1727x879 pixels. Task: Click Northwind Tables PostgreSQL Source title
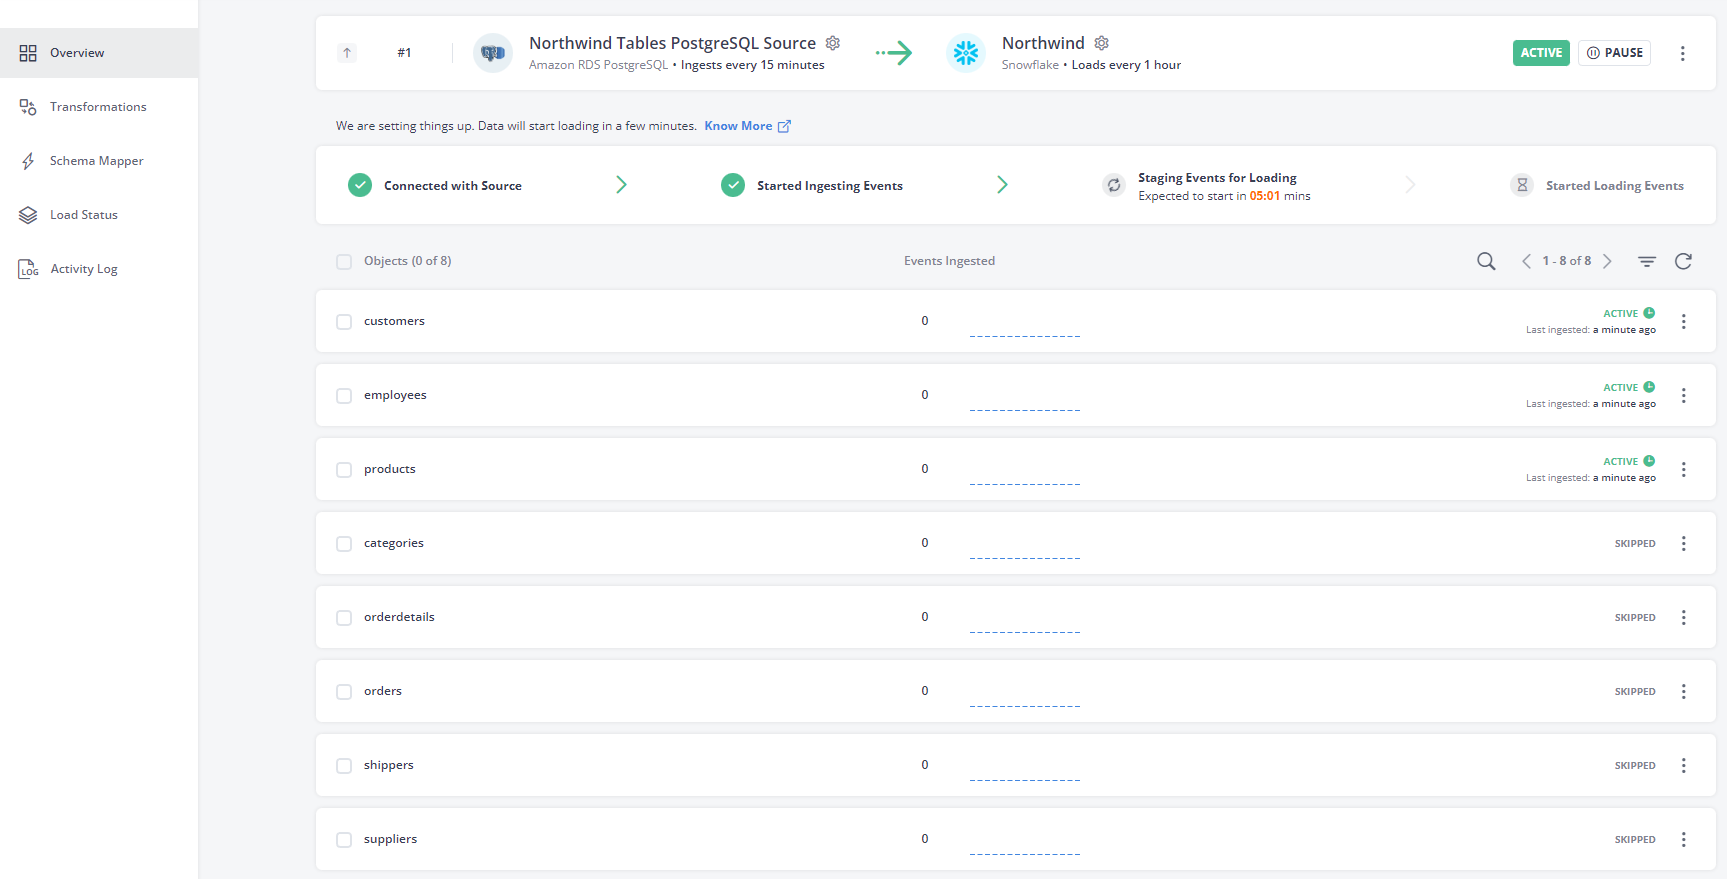coord(672,43)
